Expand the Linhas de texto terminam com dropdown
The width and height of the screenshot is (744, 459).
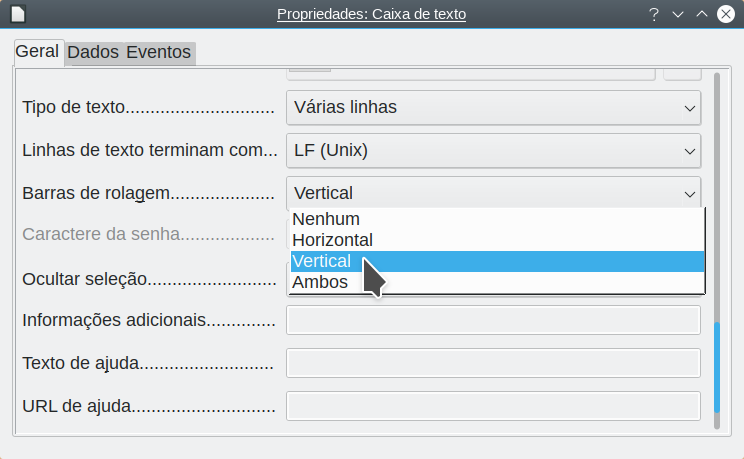(x=493, y=150)
